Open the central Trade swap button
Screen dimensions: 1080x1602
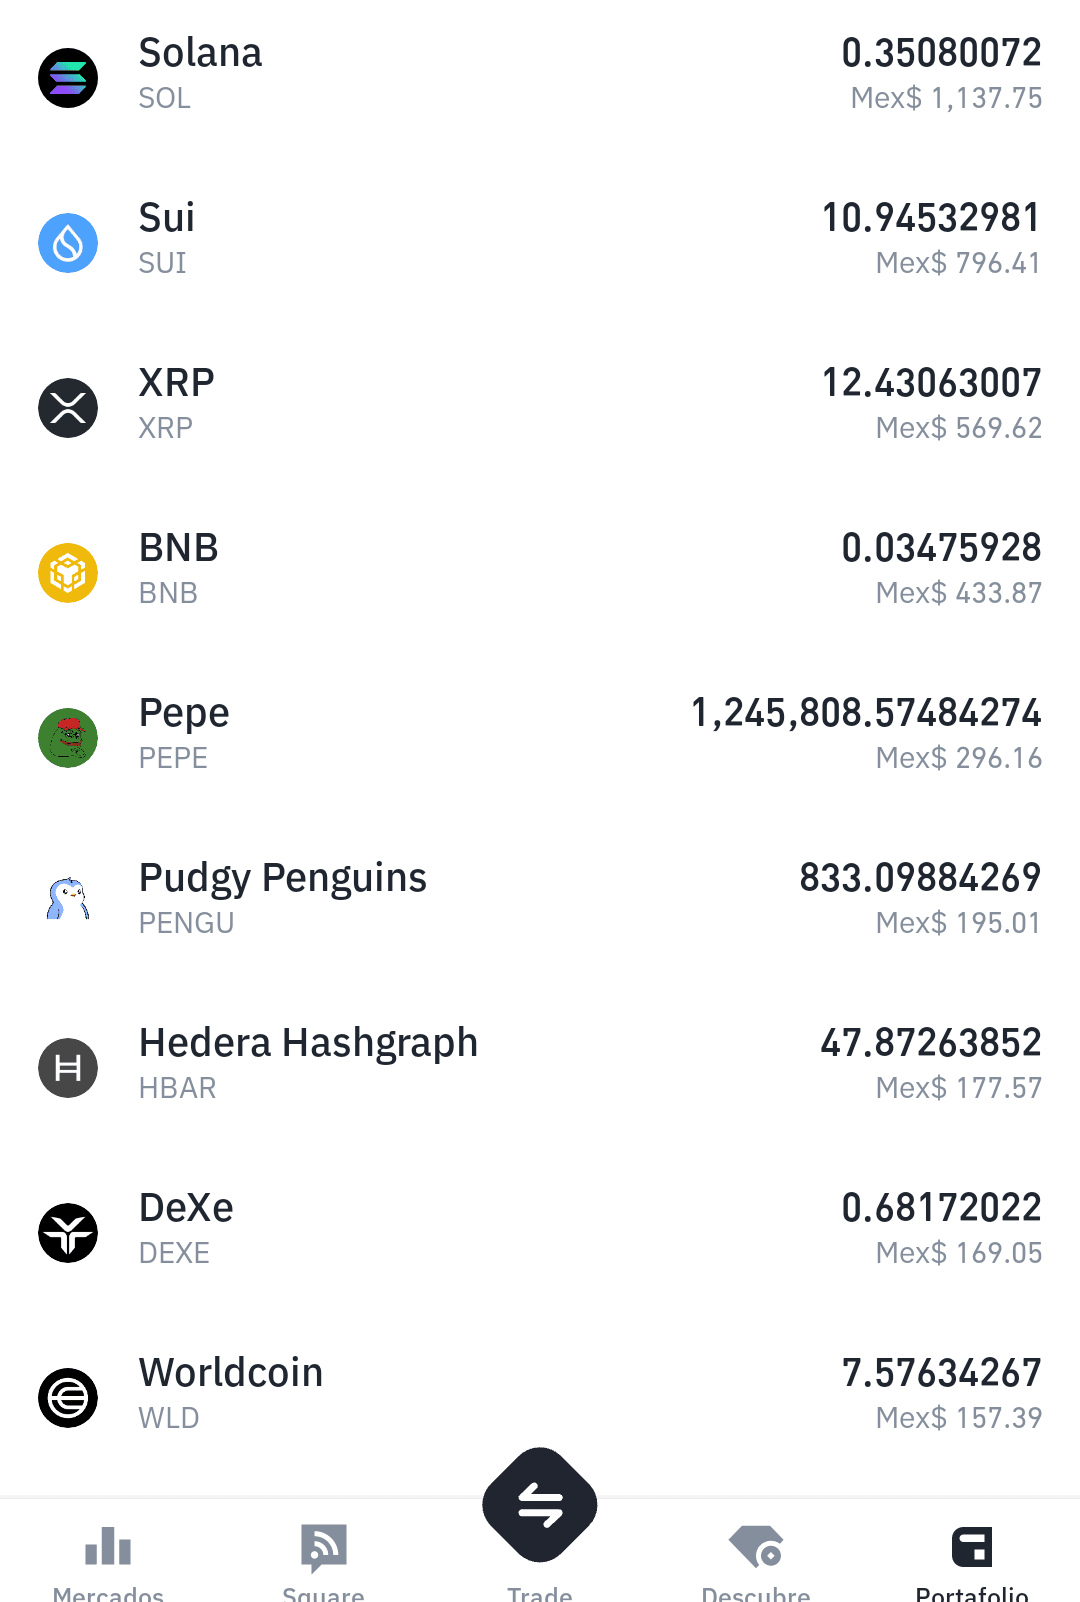540,1505
